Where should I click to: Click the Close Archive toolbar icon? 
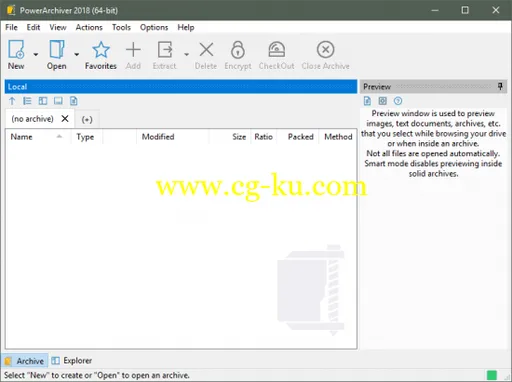(x=325, y=50)
